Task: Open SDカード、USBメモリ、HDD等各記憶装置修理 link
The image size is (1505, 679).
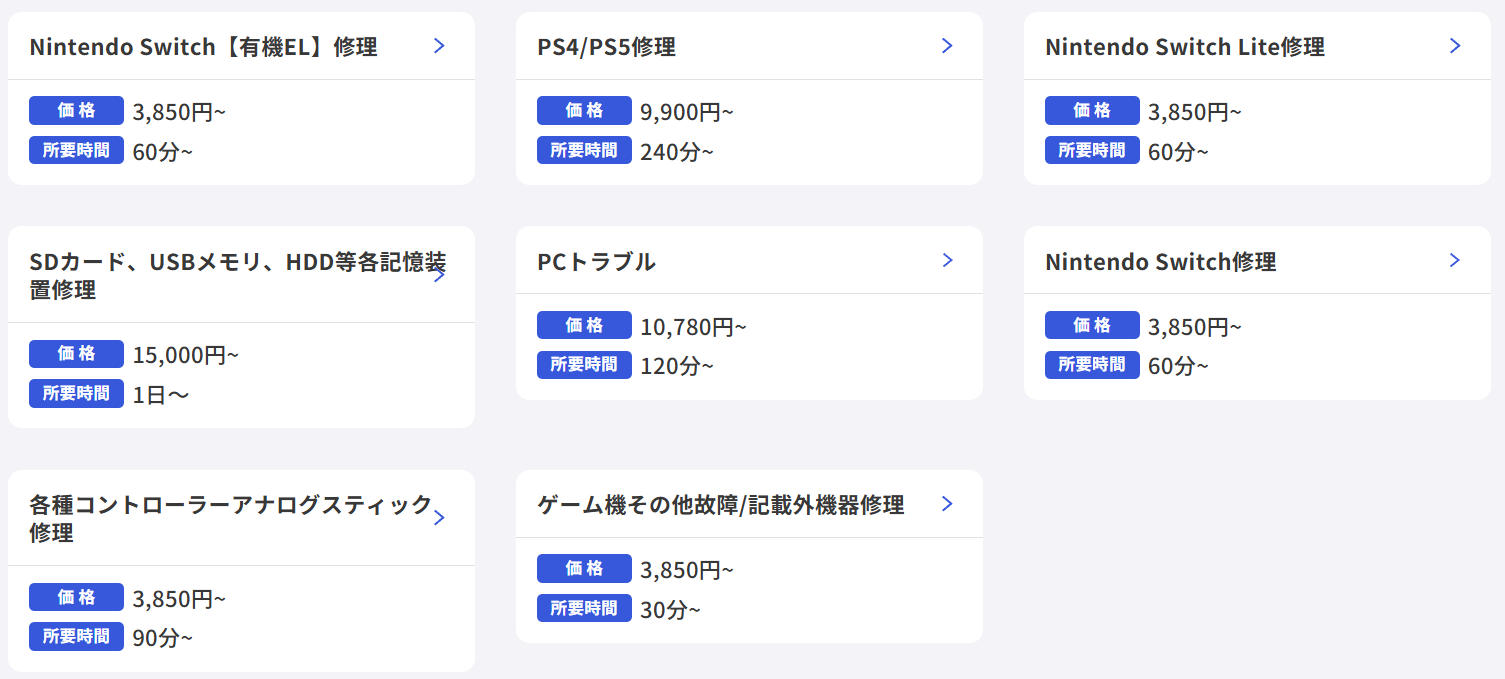Action: tap(237, 275)
